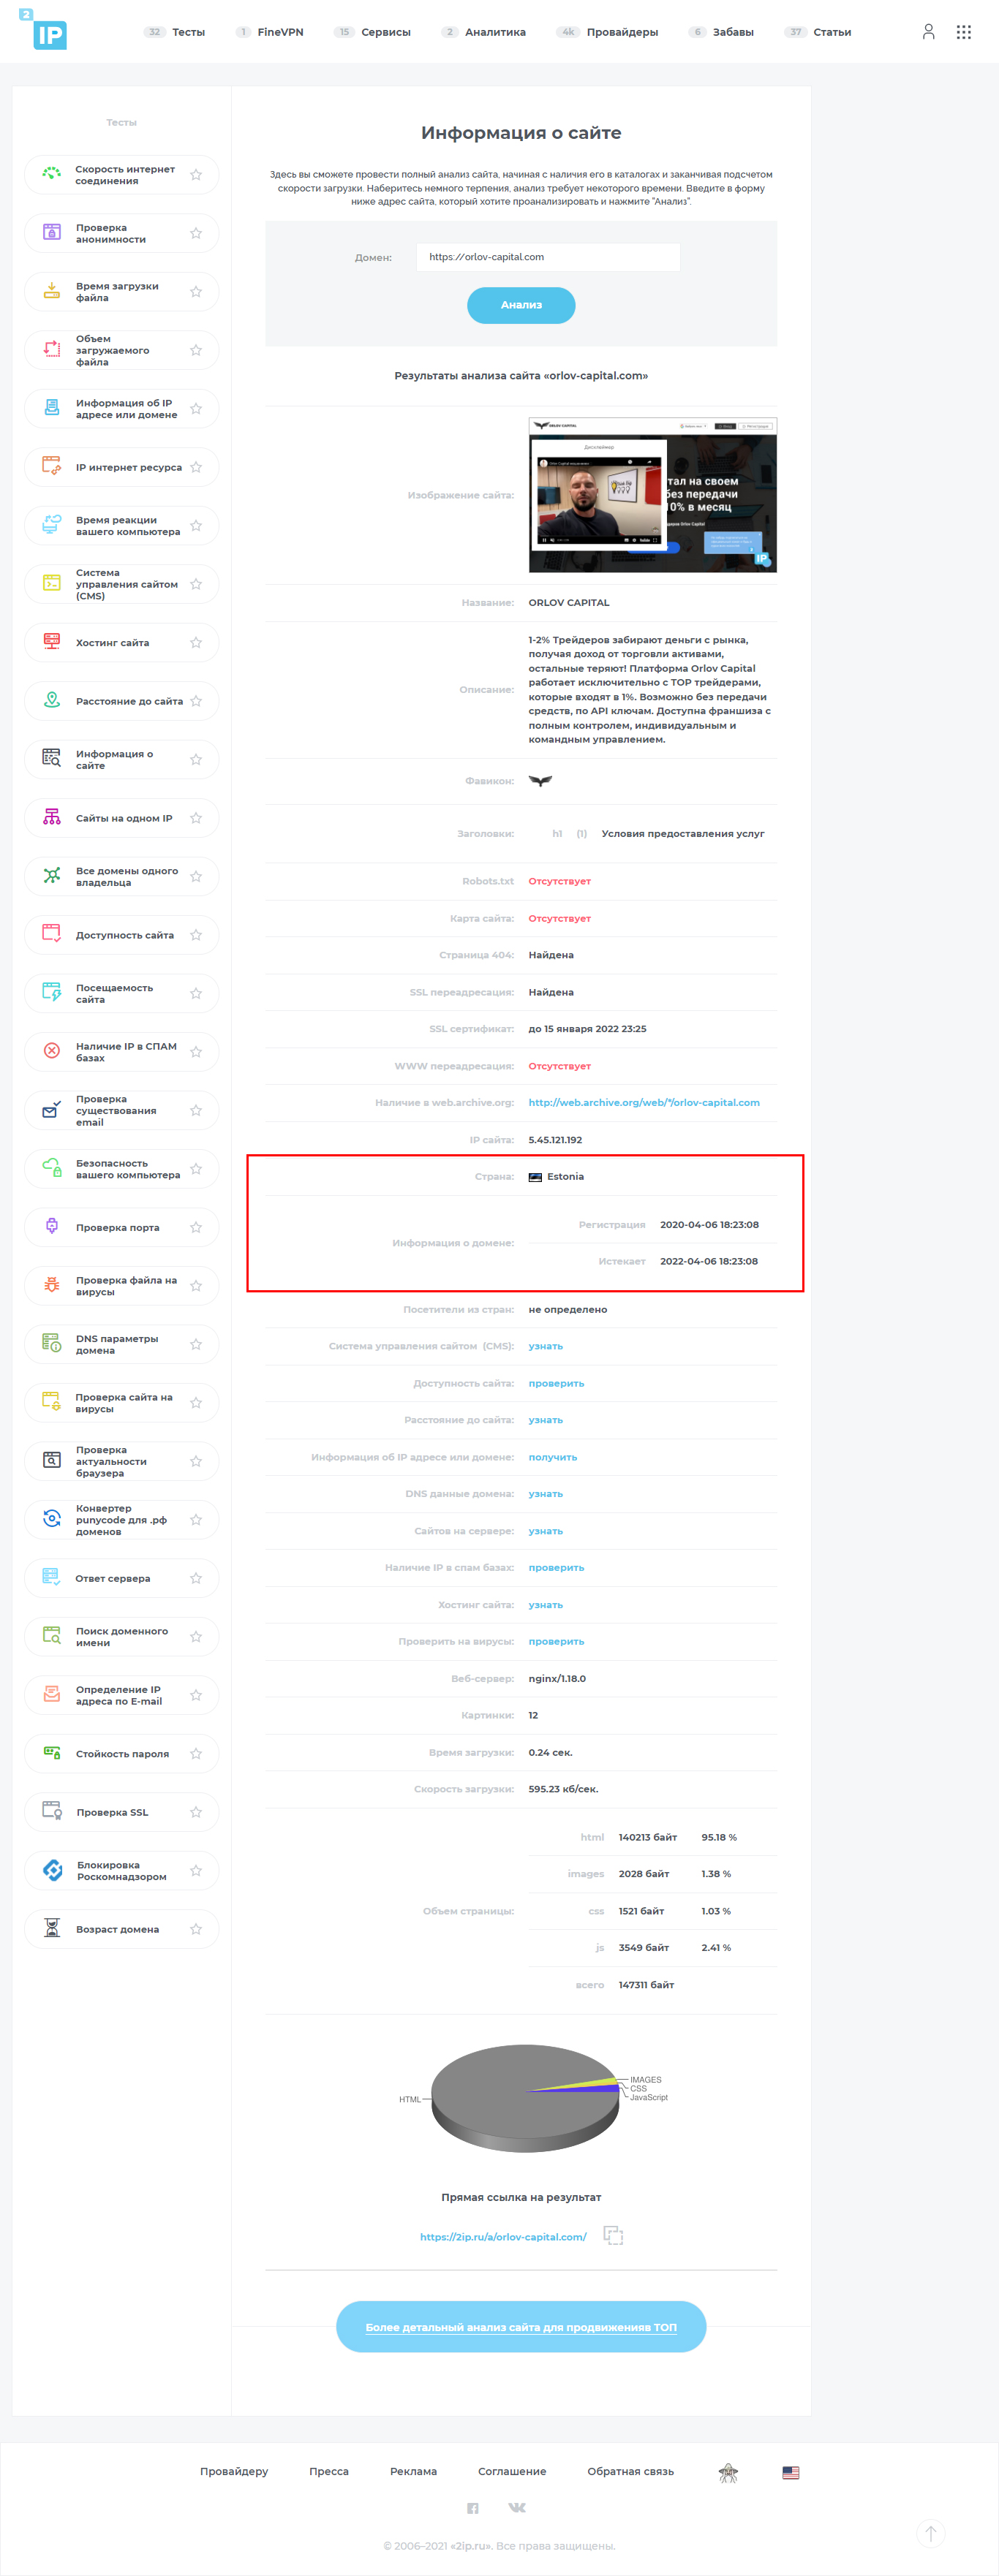The height and width of the screenshot is (2576, 999).
Task: Open the web.archive.org link for orlov-capital.com
Action: 643,1103
